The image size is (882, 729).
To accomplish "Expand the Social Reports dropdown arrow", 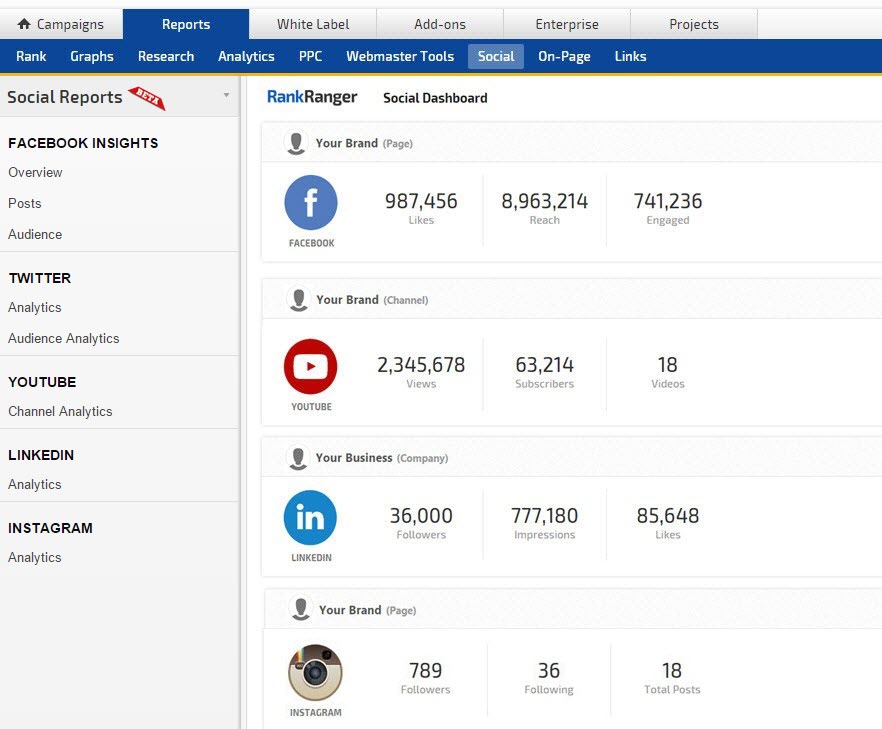I will point(226,96).
